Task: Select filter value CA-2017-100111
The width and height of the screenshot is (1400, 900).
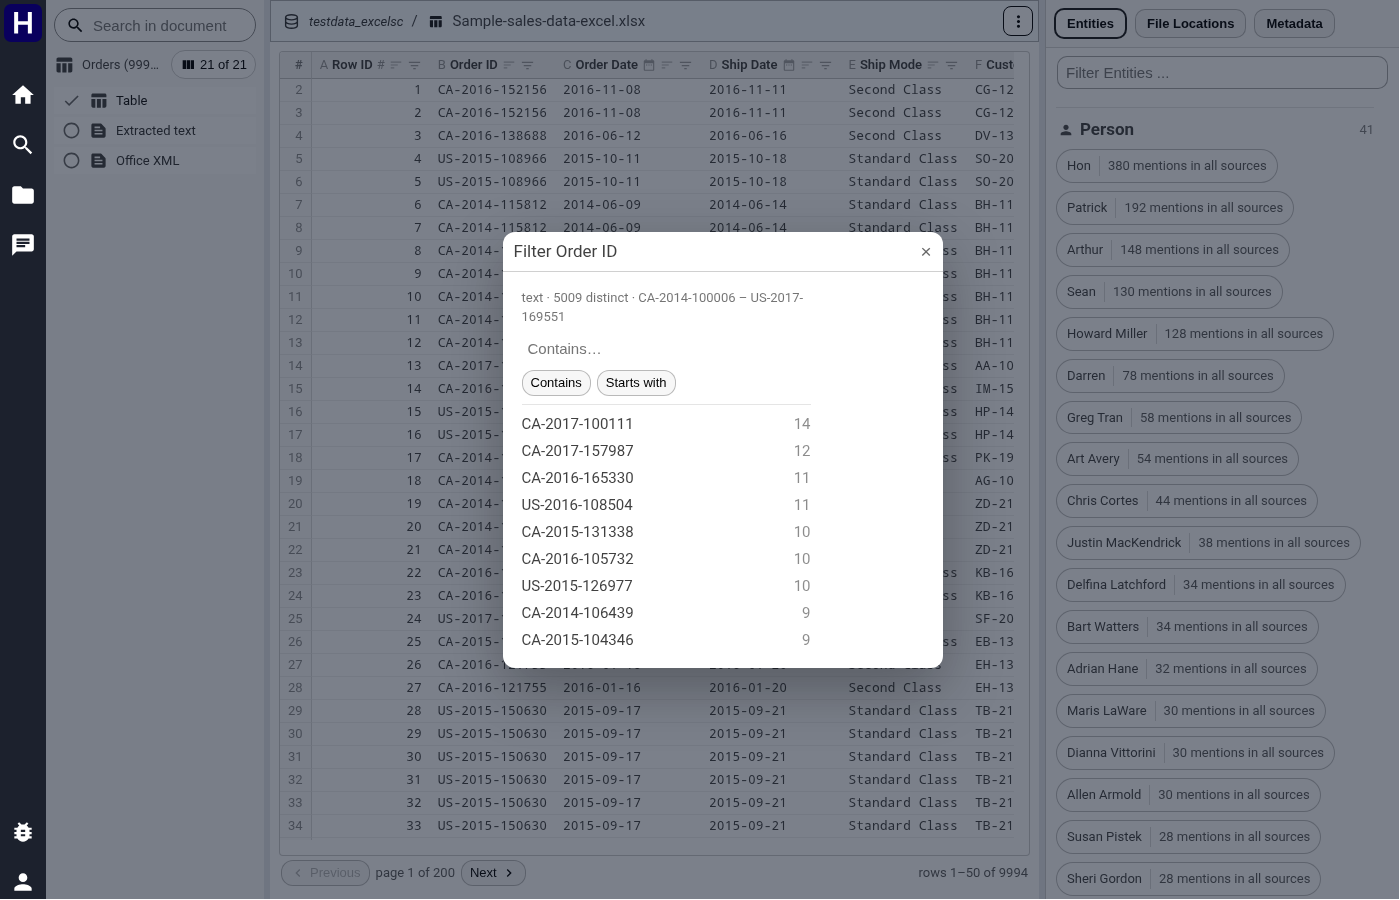Action: (666, 424)
